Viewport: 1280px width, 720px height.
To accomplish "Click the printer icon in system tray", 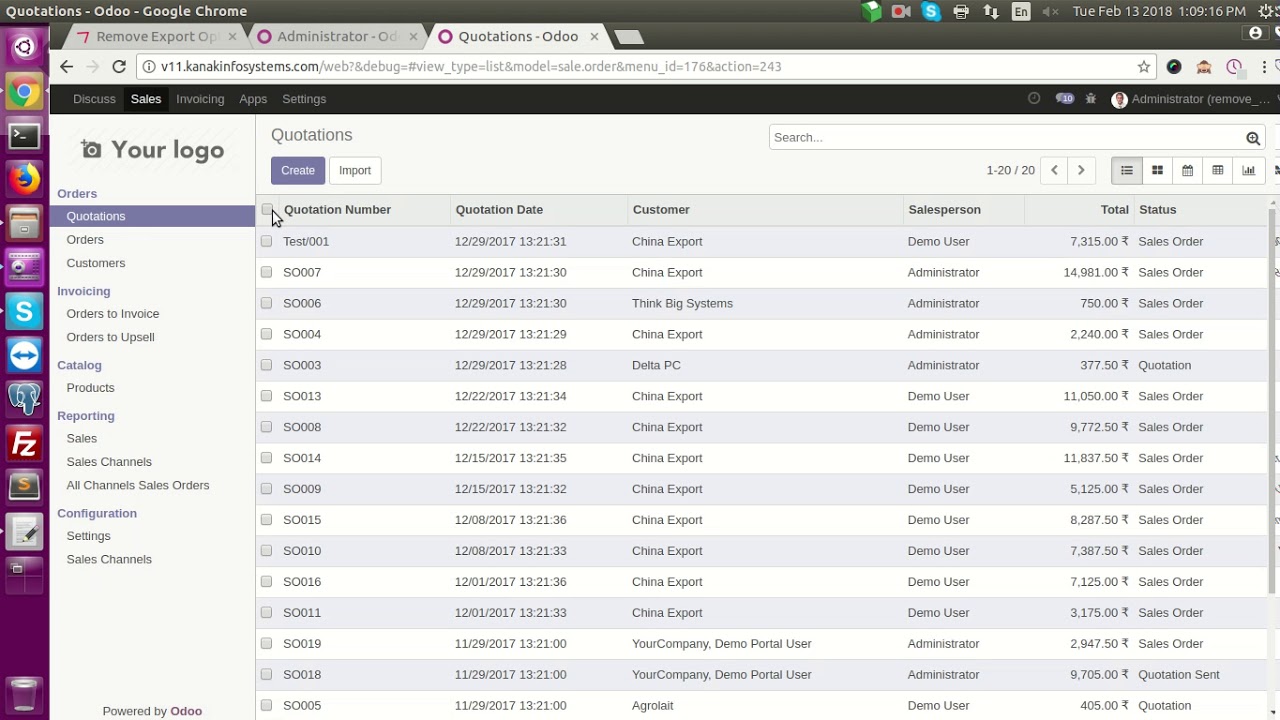I will pos(961,12).
